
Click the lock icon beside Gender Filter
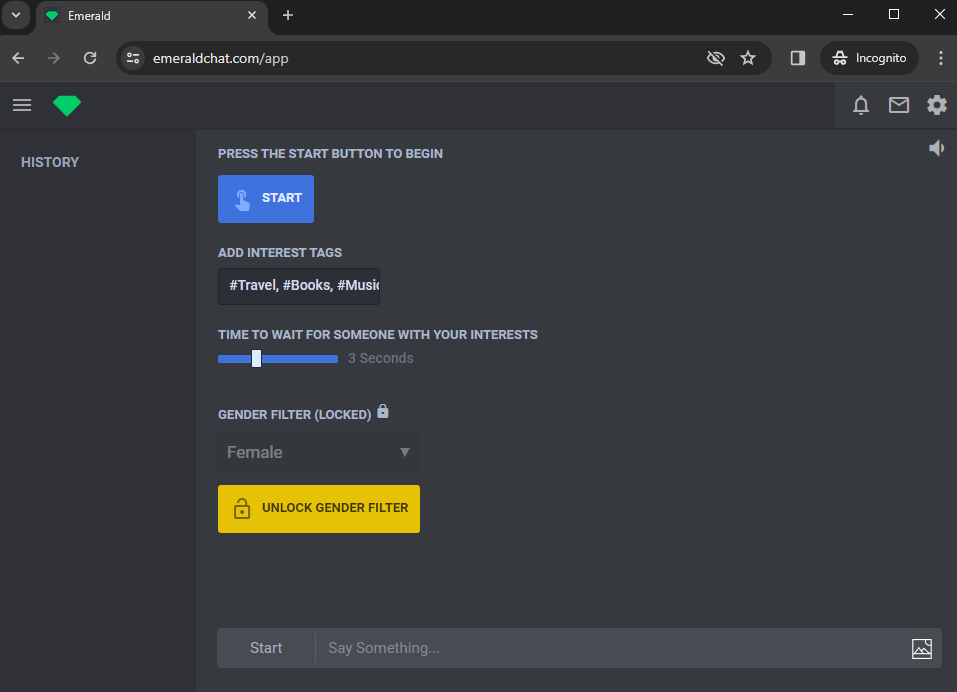point(383,412)
